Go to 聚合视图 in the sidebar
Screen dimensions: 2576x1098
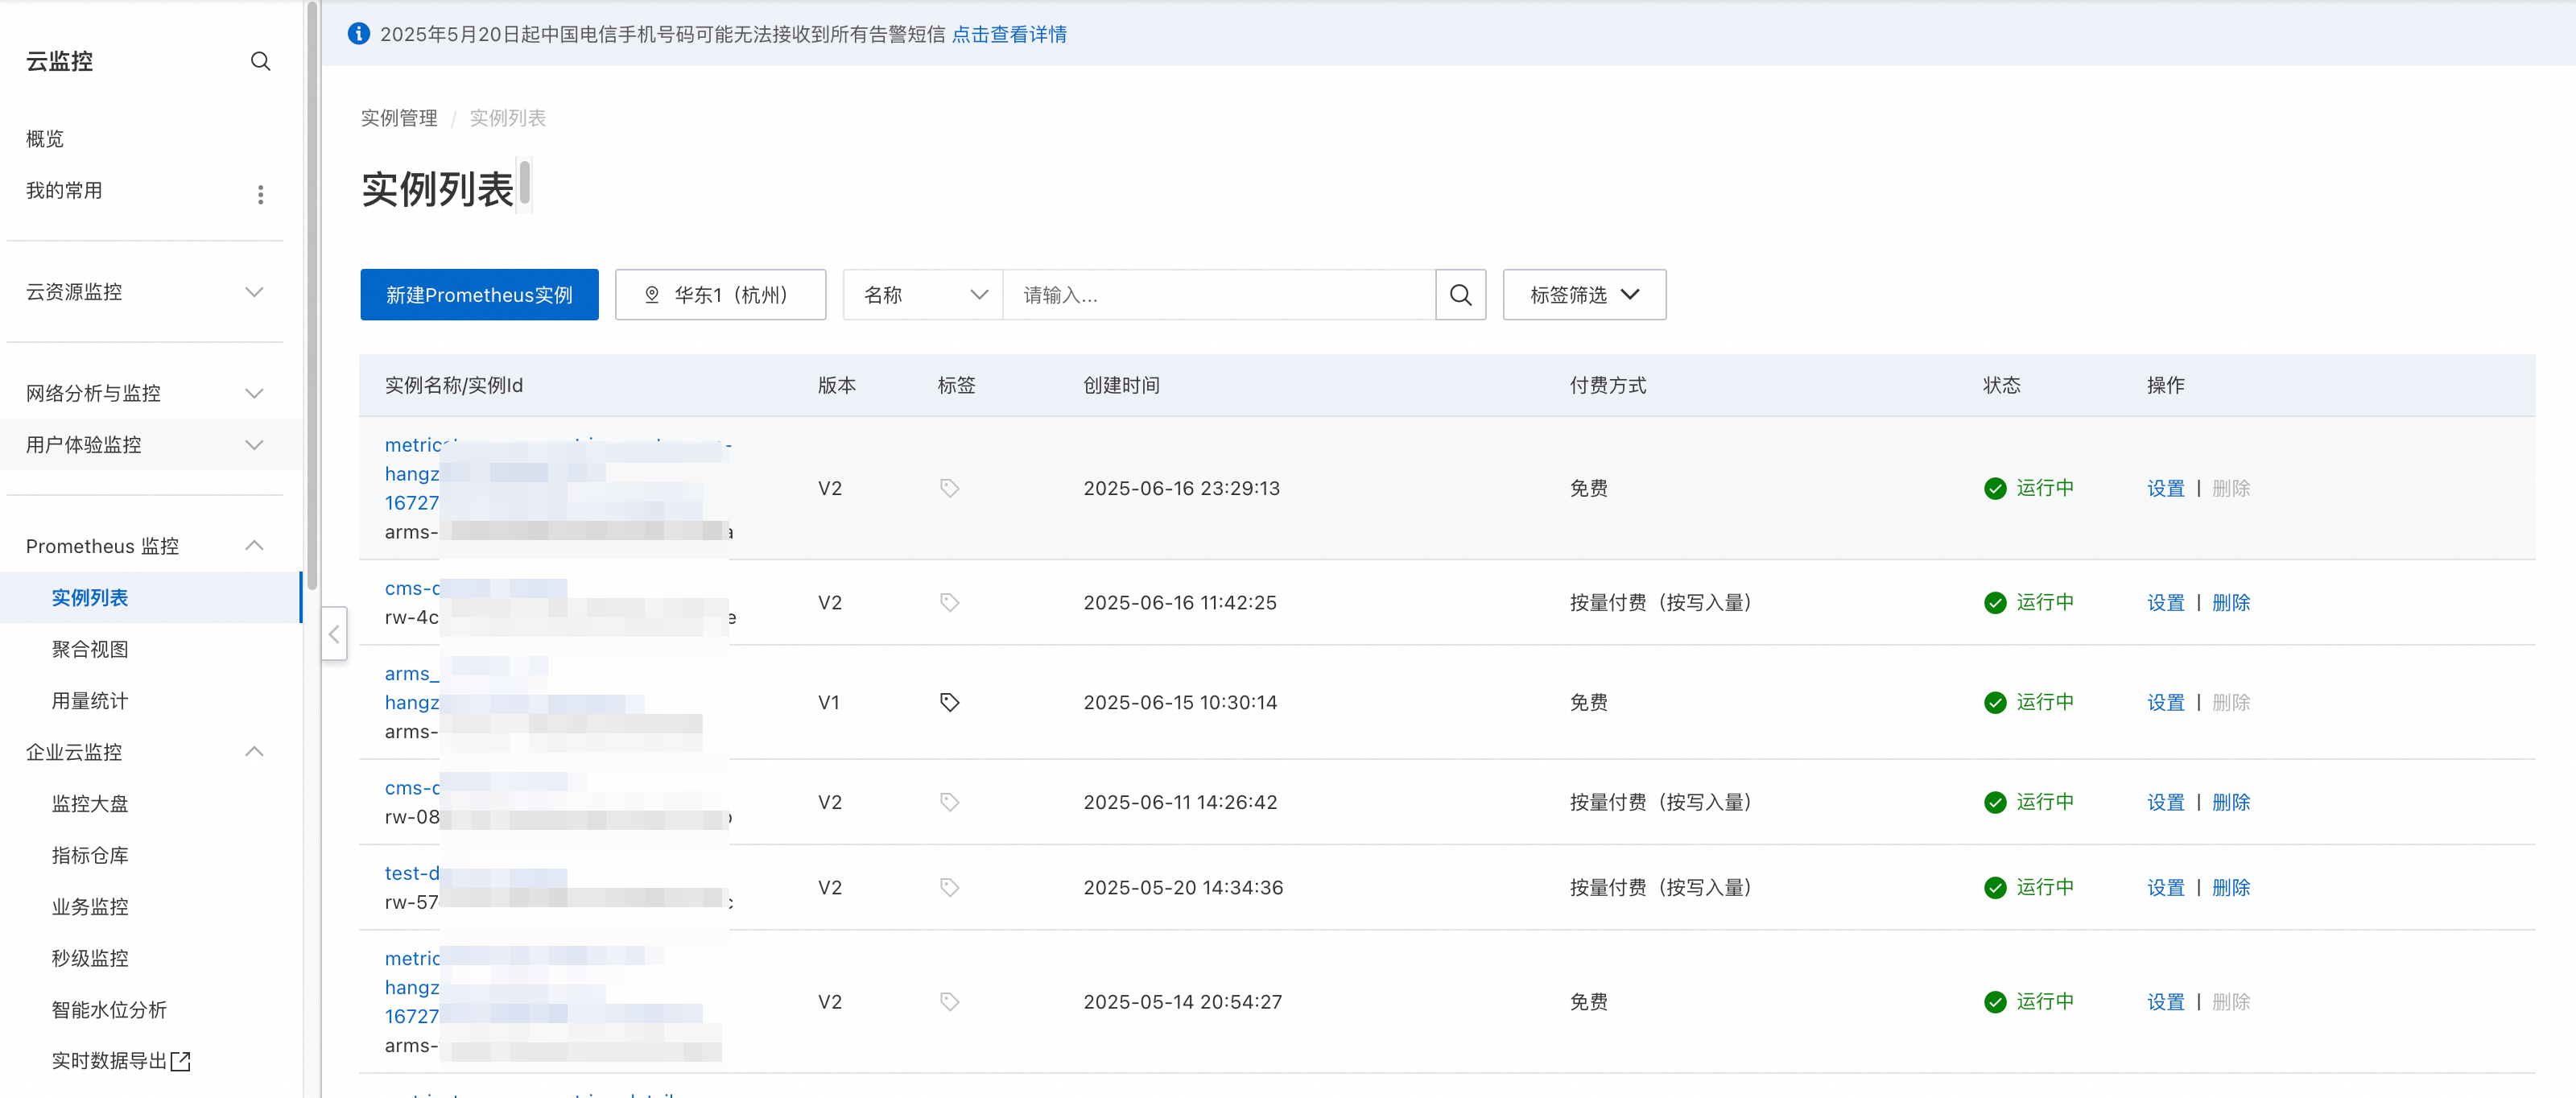coord(90,649)
